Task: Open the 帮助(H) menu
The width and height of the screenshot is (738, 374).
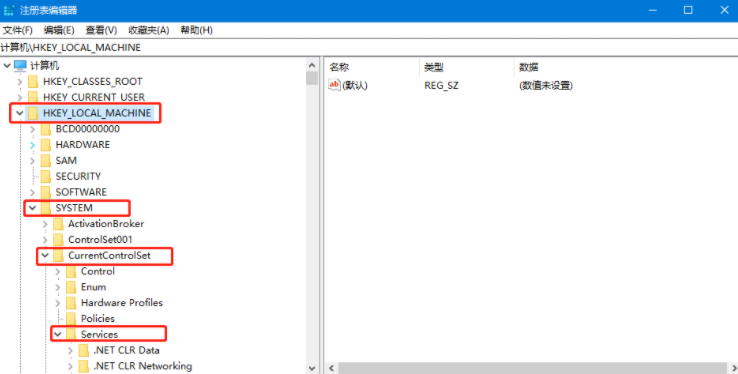Action: [x=196, y=30]
